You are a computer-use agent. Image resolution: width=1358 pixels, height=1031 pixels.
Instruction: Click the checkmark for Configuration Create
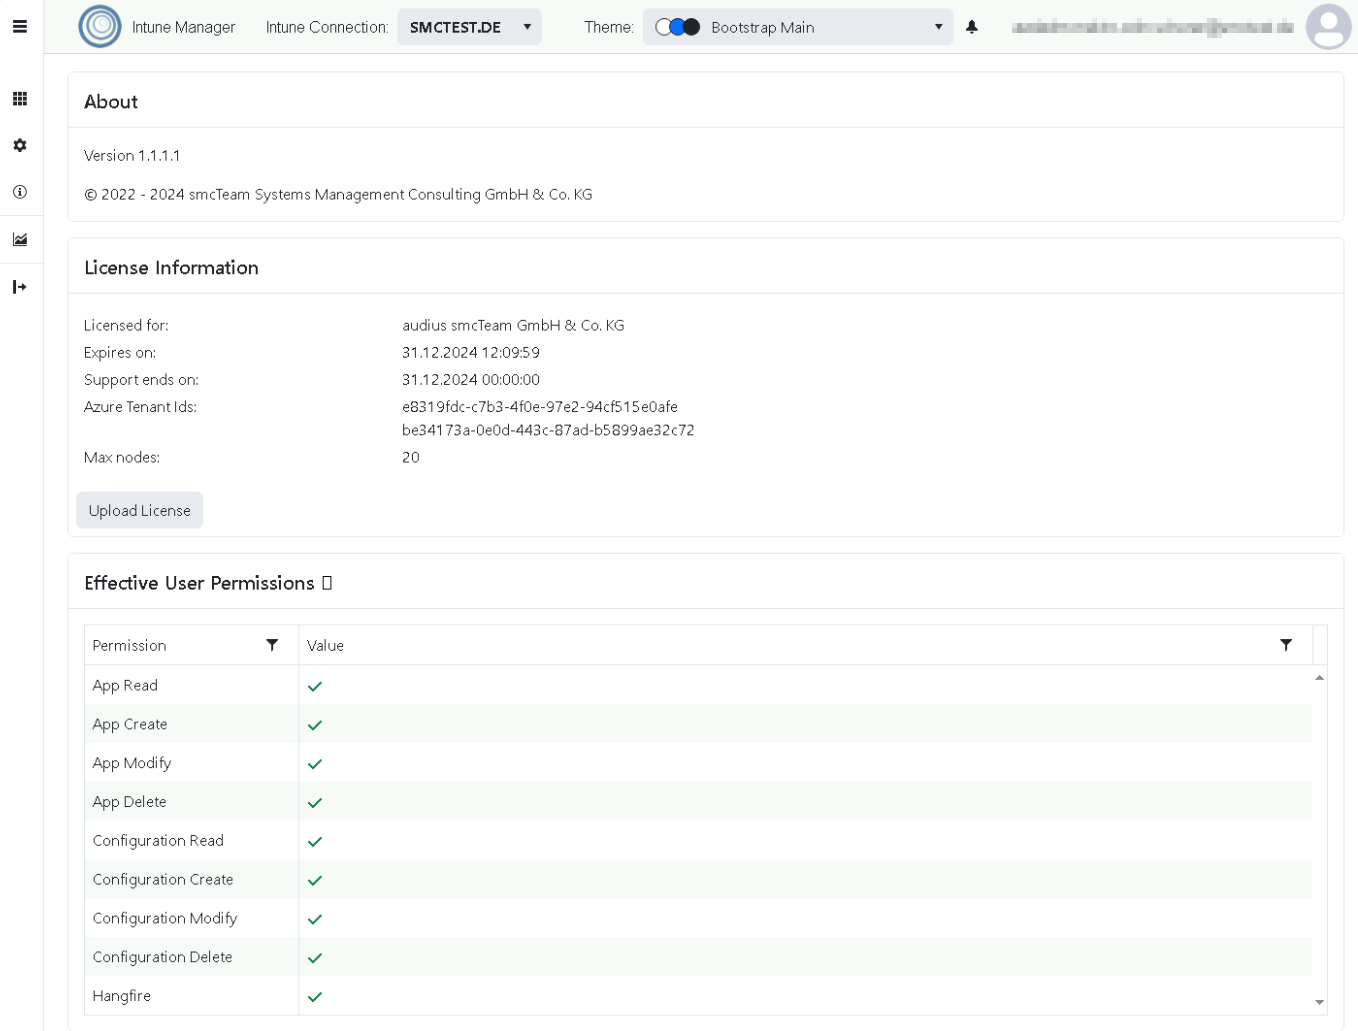coord(315,881)
